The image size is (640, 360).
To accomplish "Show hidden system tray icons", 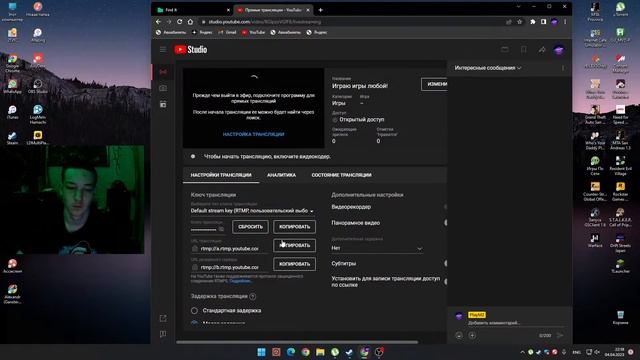I will click(522, 352).
